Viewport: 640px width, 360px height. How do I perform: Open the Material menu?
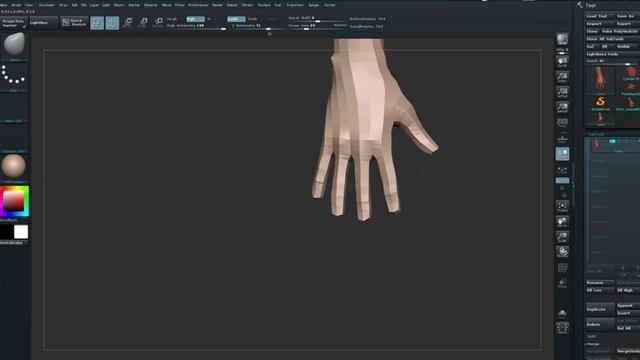(x=151, y=5)
